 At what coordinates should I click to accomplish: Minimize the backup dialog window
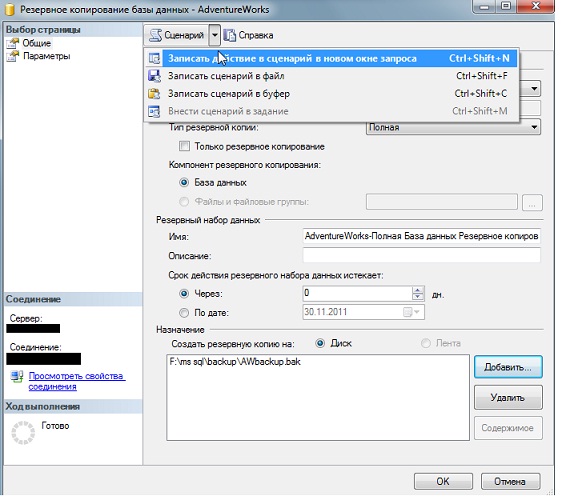click(x=485, y=7)
